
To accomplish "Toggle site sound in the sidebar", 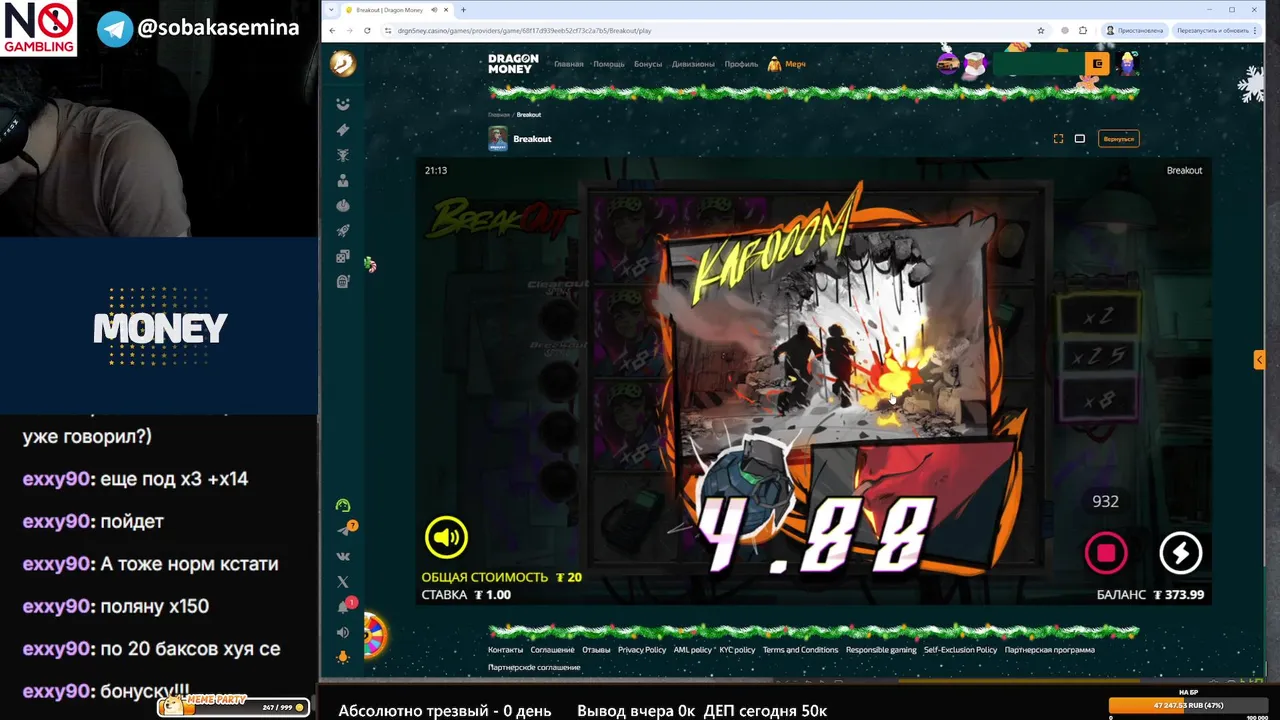I will [x=343, y=632].
